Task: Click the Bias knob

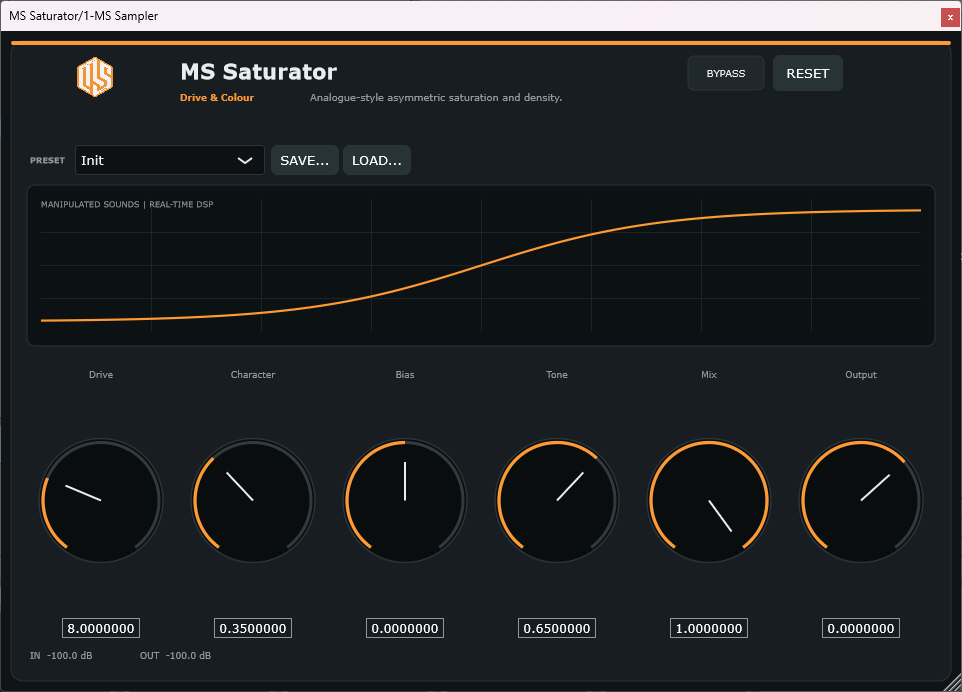Action: click(405, 501)
